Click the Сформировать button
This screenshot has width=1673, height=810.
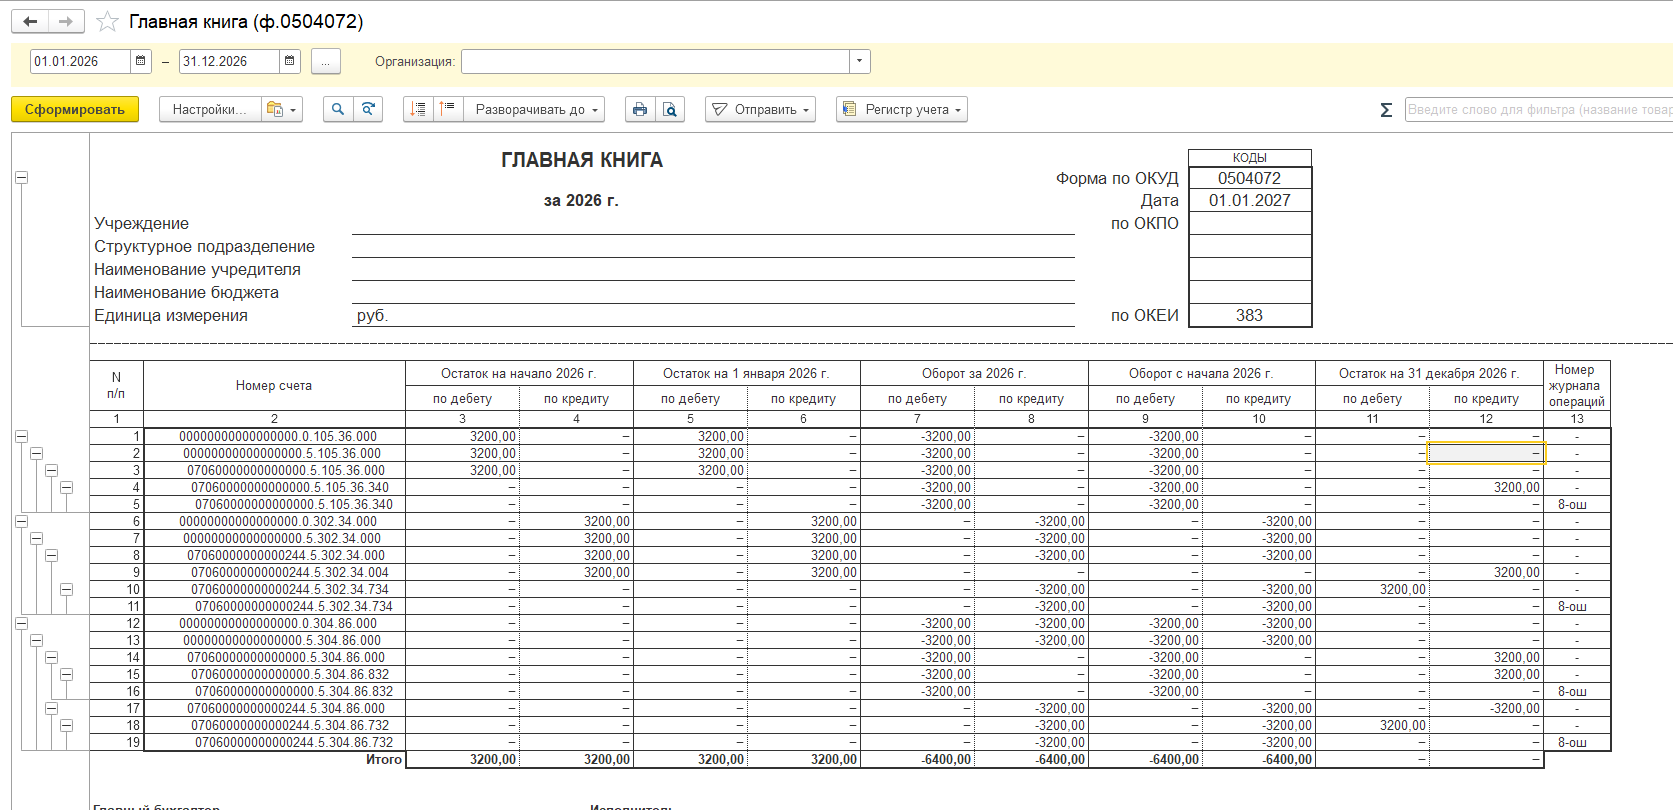pyautogui.click(x=75, y=109)
